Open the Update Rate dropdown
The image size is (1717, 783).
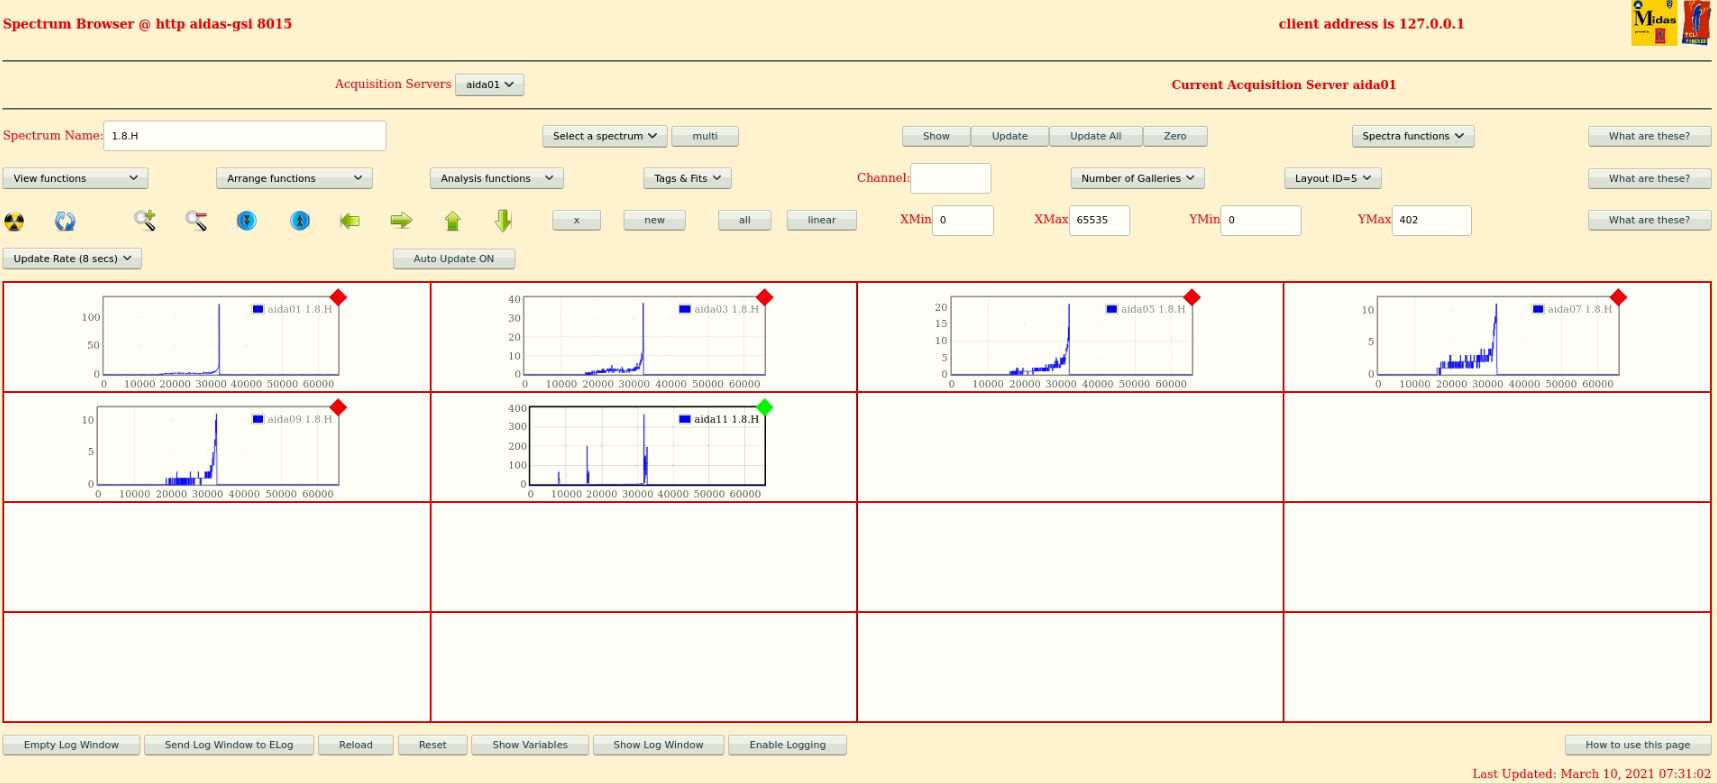pos(72,259)
